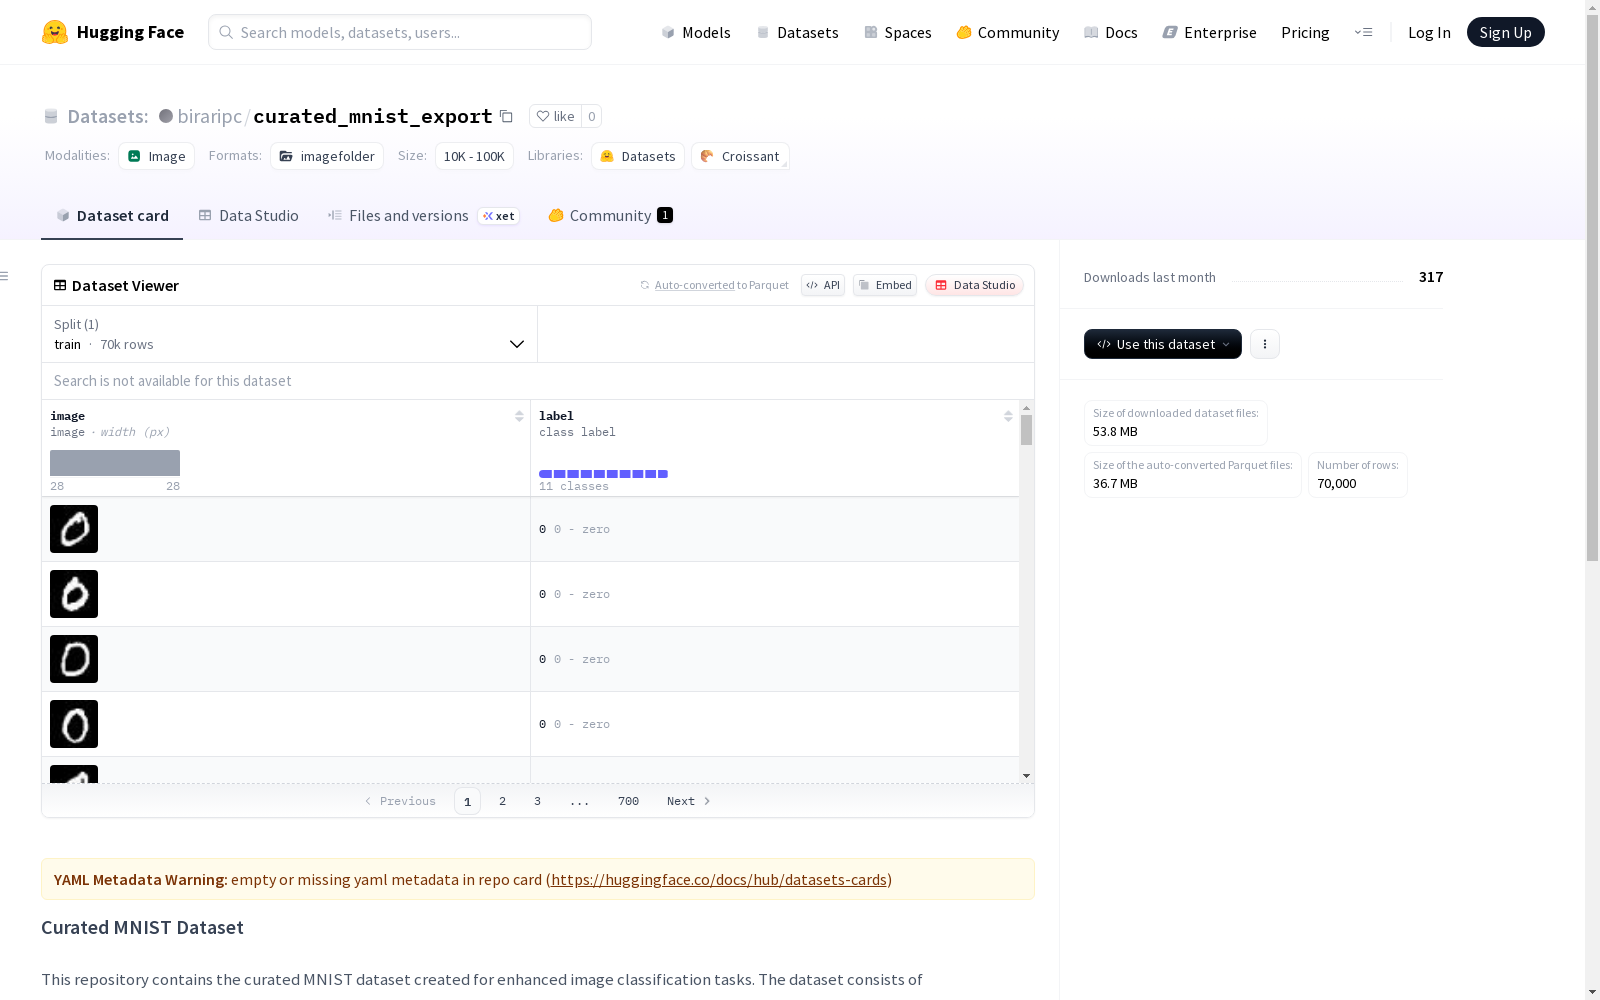Click the Datasets: breadcrumb label
This screenshot has height=1000, width=1600.
point(107,116)
